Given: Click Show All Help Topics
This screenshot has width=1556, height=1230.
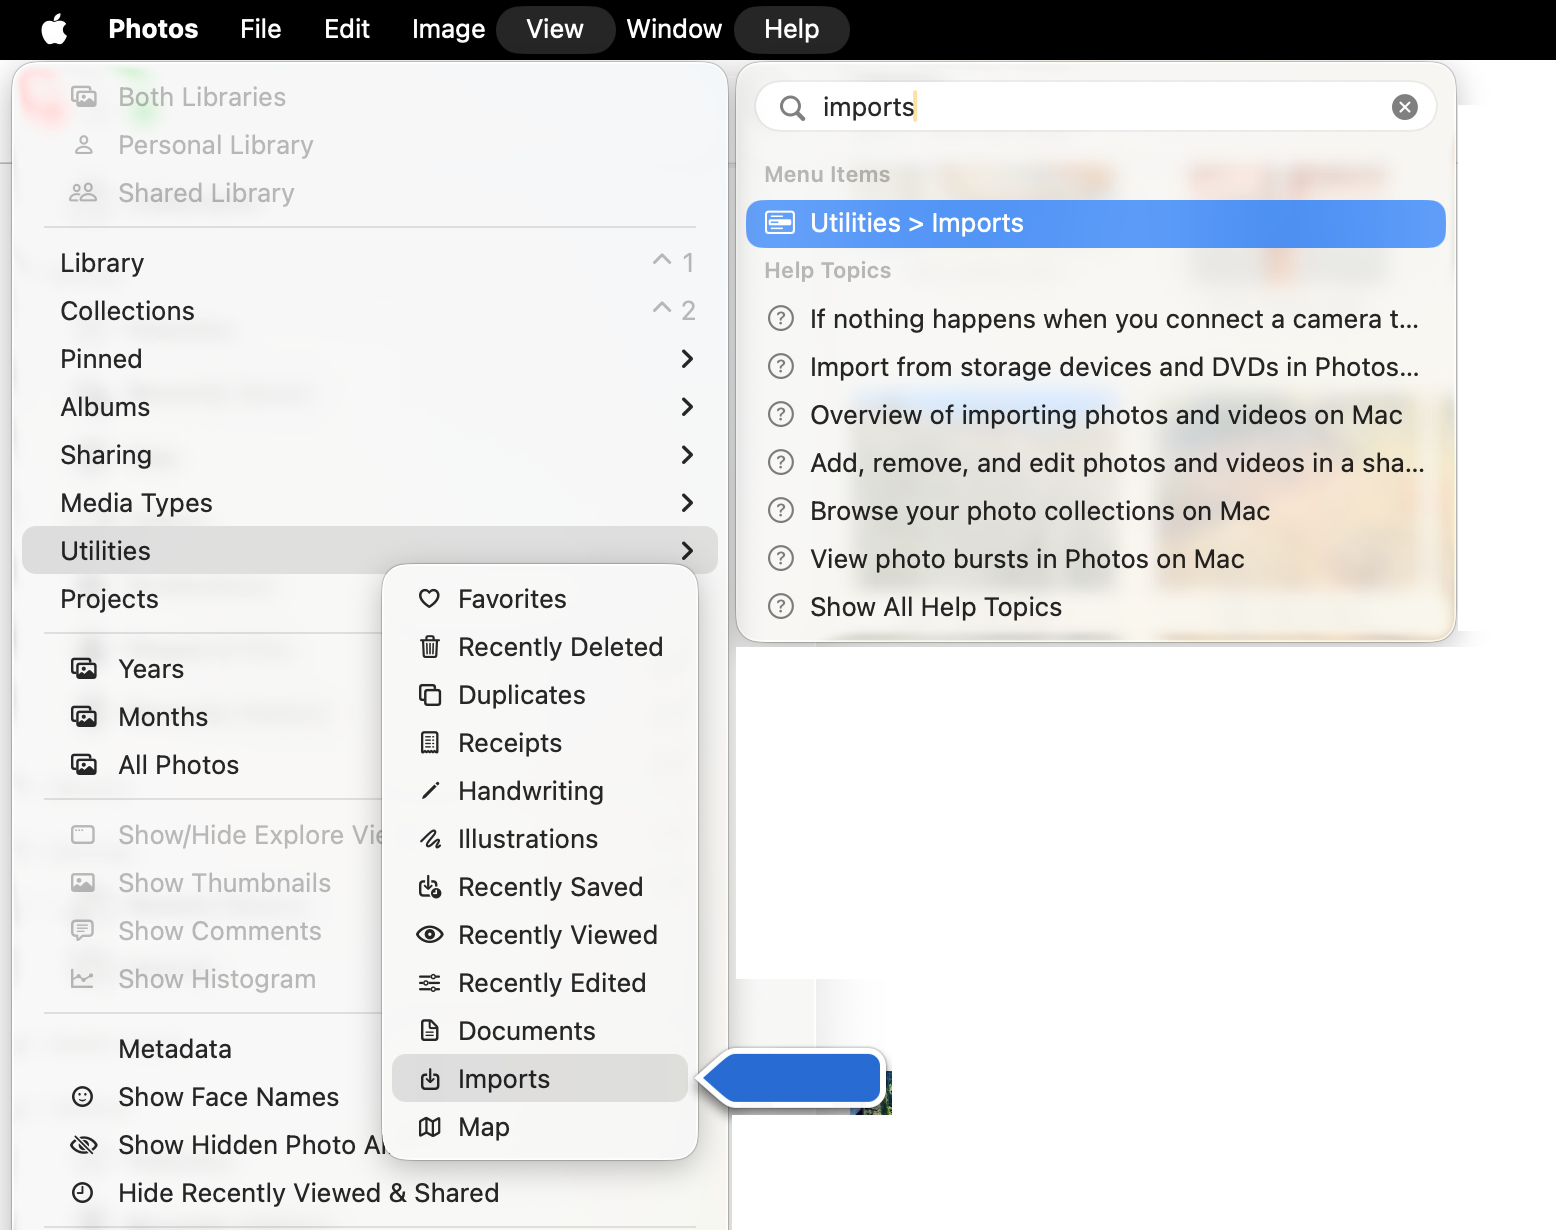Looking at the screenshot, I should point(1096,607).
